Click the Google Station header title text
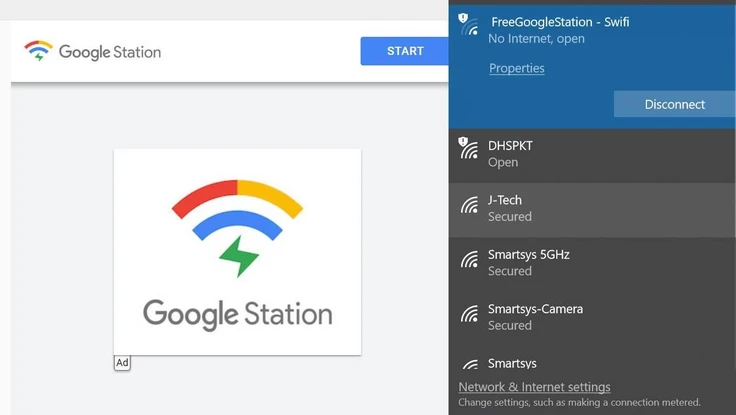Screen dimensions: 736x415 coord(110,52)
